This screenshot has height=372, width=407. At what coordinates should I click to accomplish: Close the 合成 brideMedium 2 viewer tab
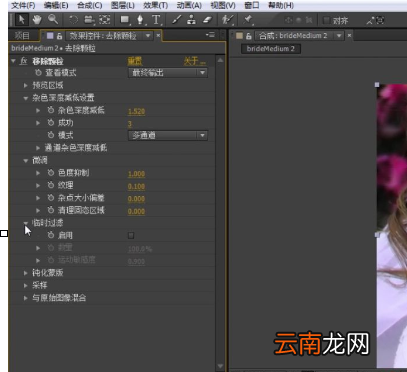pos(349,35)
